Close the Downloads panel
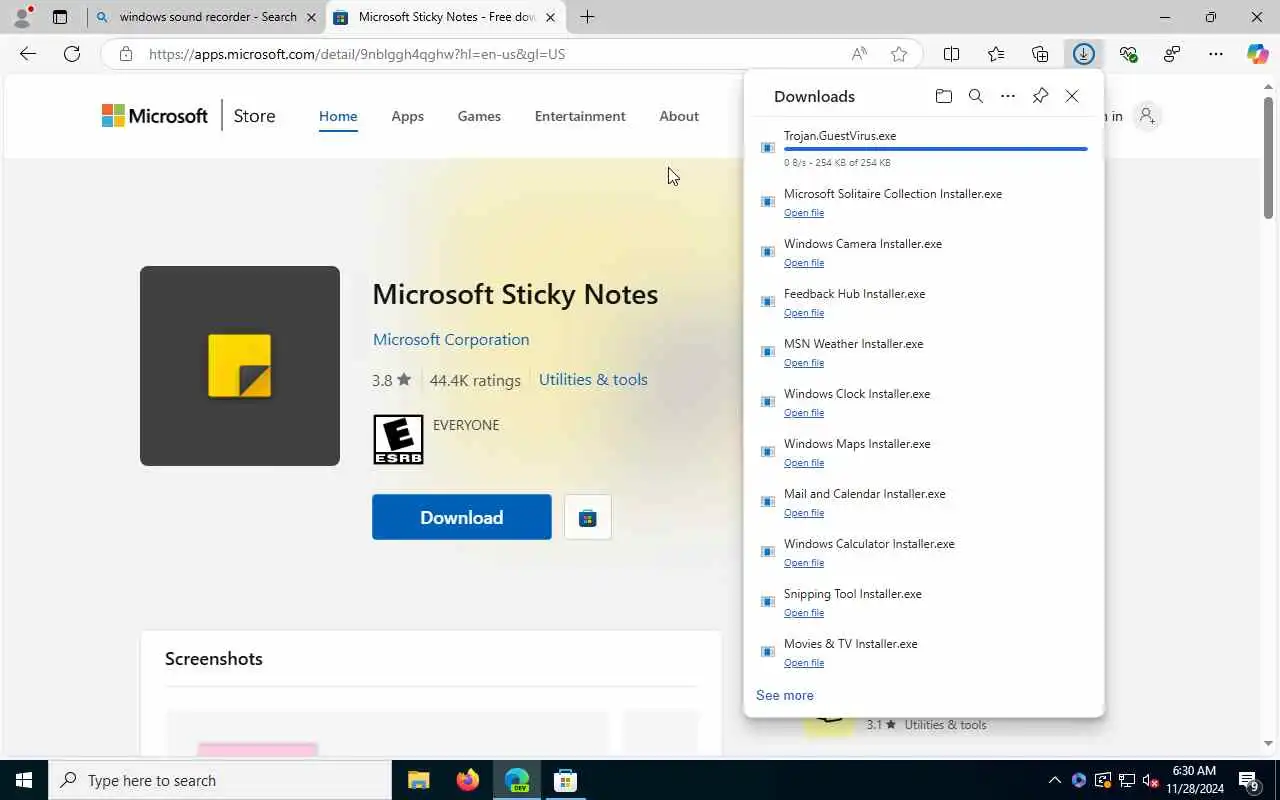The height and width of the screenshot is (800, 1280). [1072, 96]
